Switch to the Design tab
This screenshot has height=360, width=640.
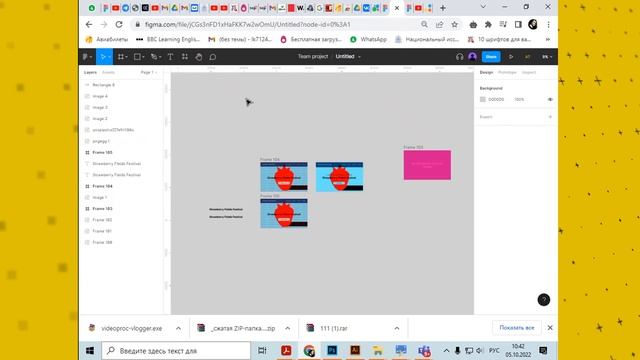pos(486,72)
